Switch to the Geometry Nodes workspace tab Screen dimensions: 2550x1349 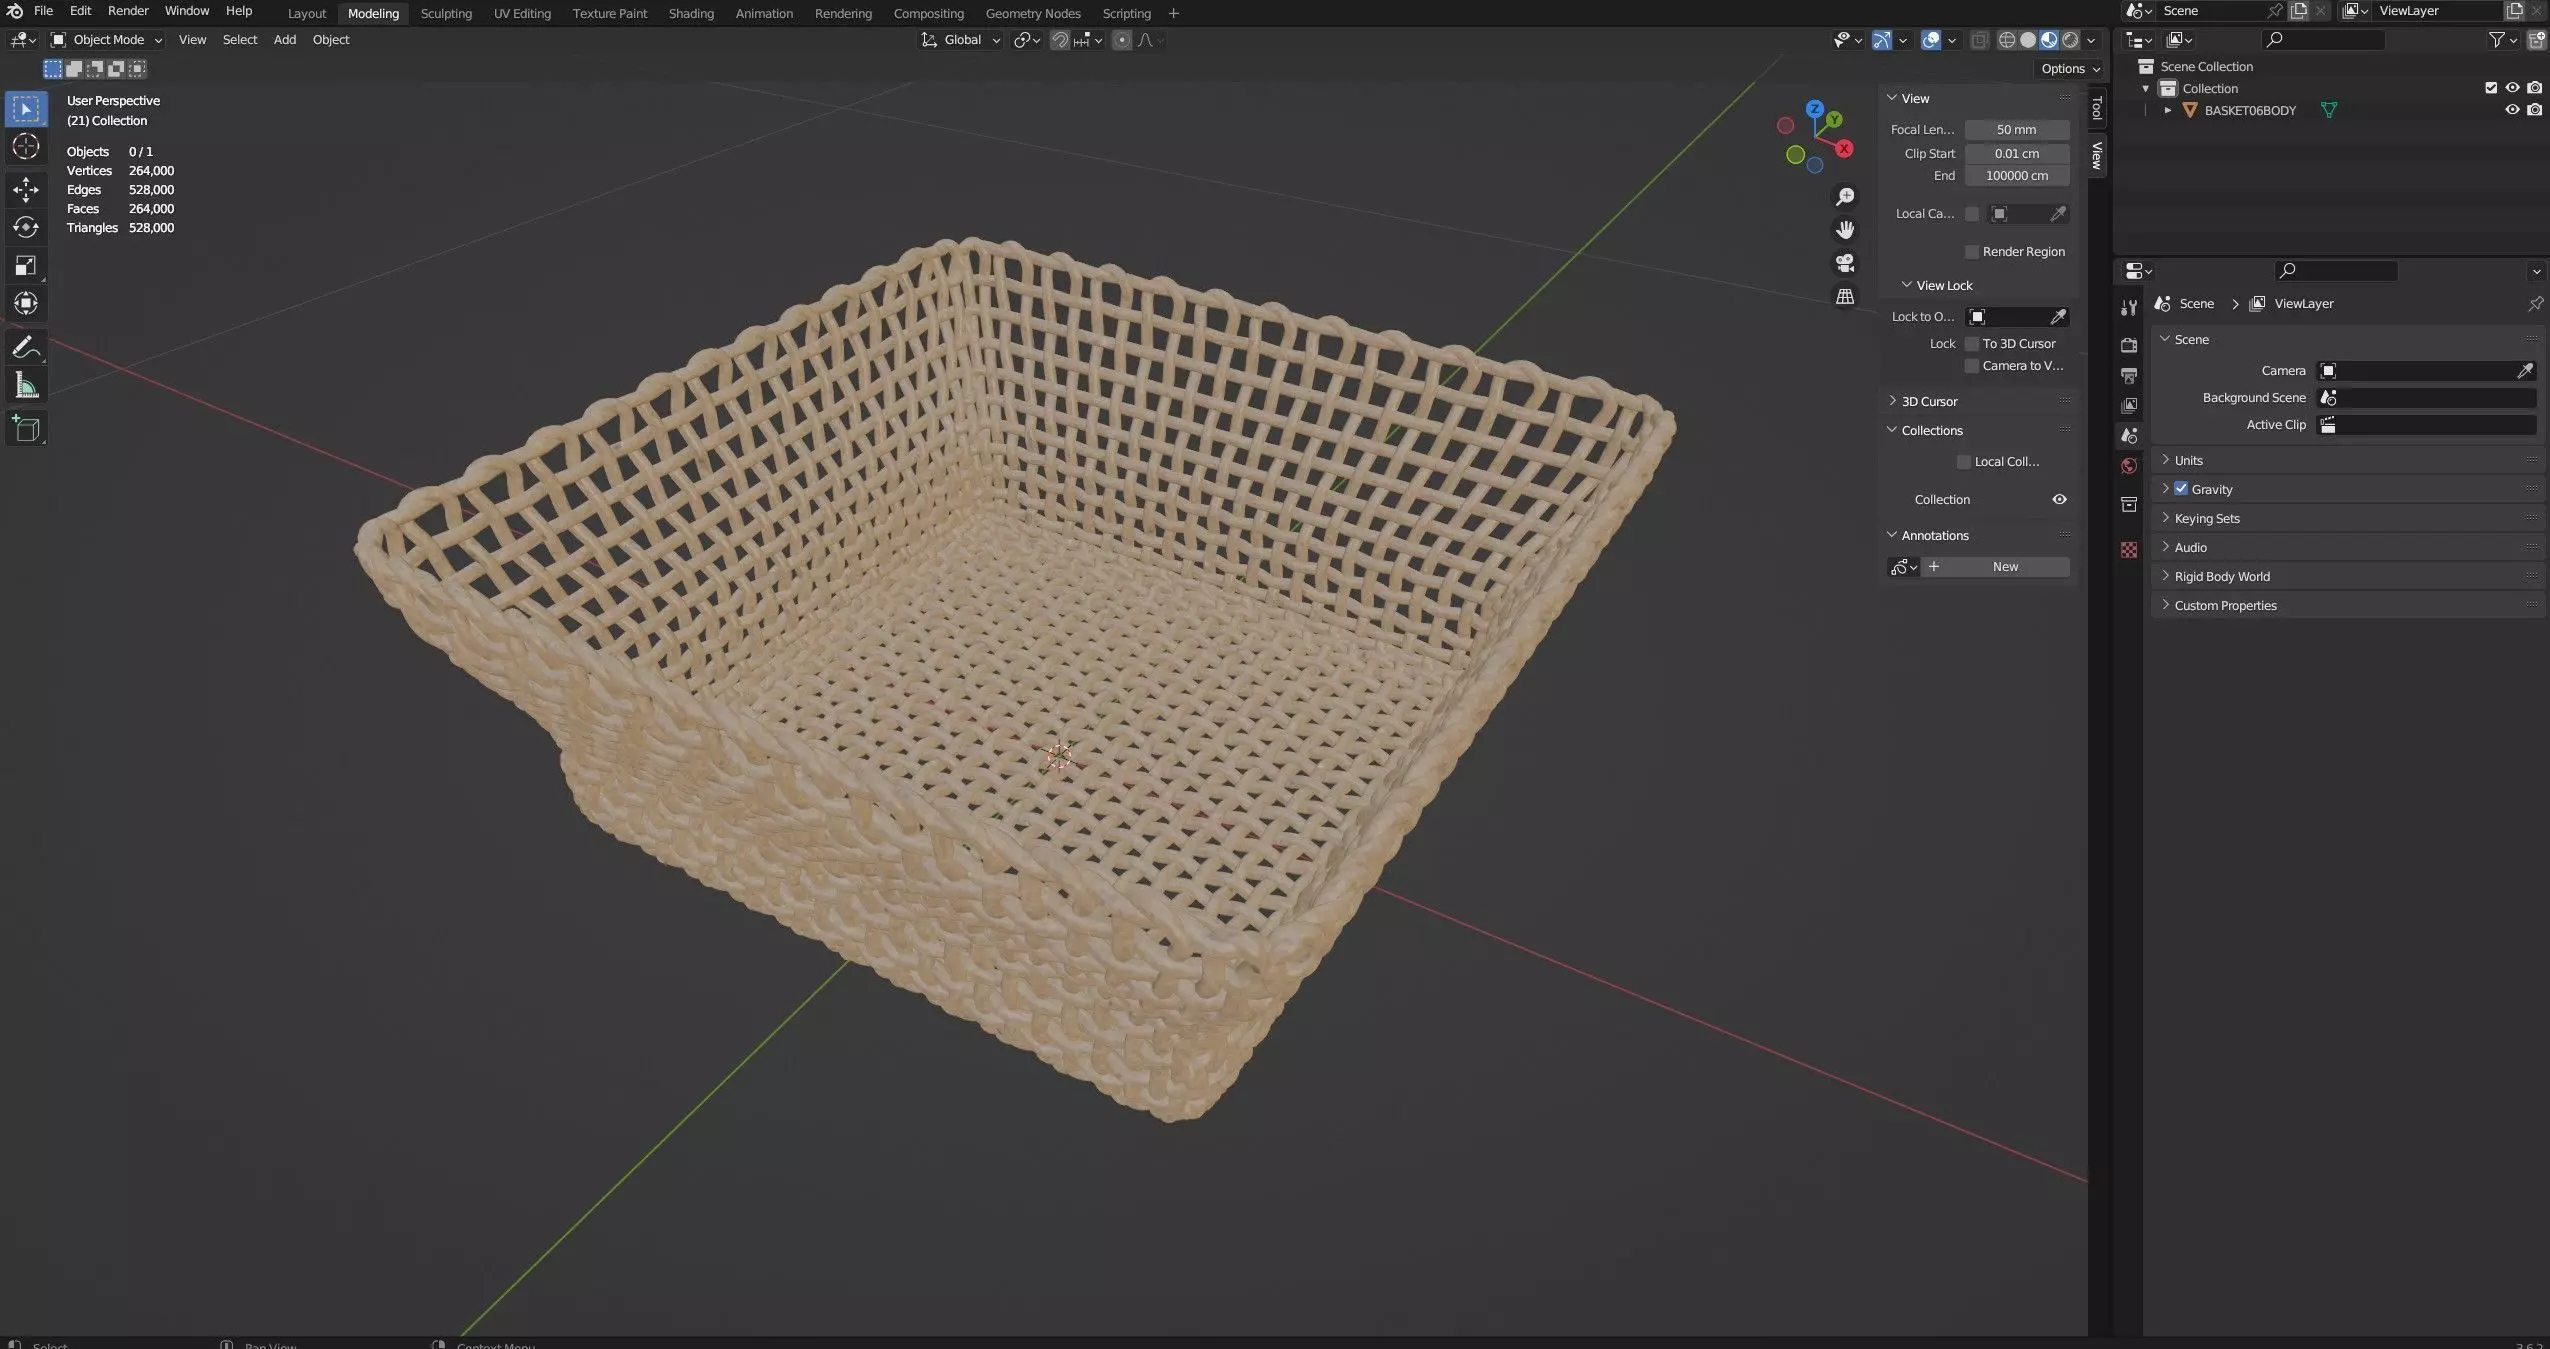click(x=1033, y=13)
